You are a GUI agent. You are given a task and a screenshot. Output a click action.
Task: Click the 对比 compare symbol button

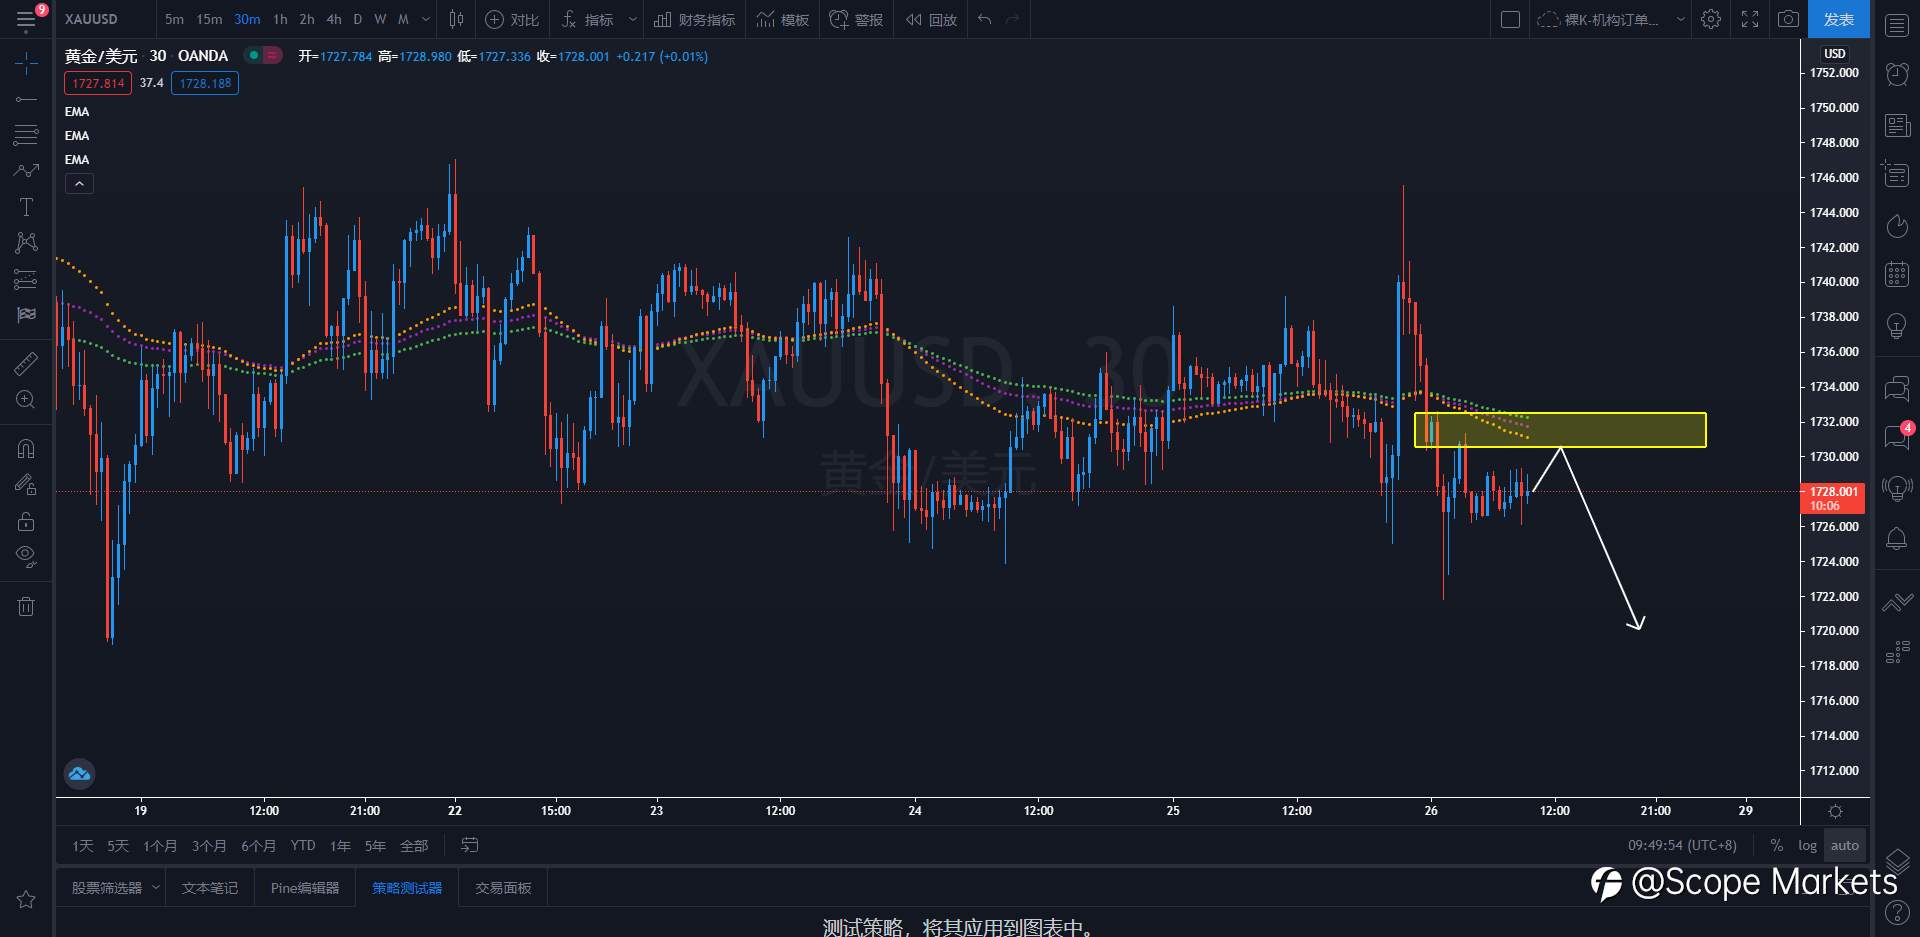pos(512,19)
